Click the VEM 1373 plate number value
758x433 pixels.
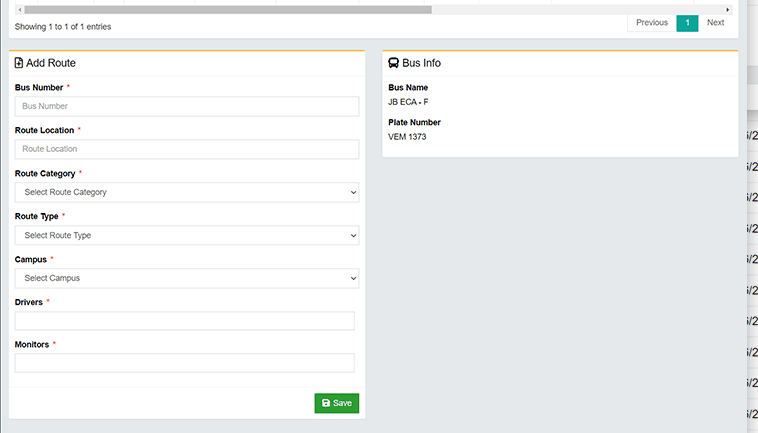pos(407,137)
